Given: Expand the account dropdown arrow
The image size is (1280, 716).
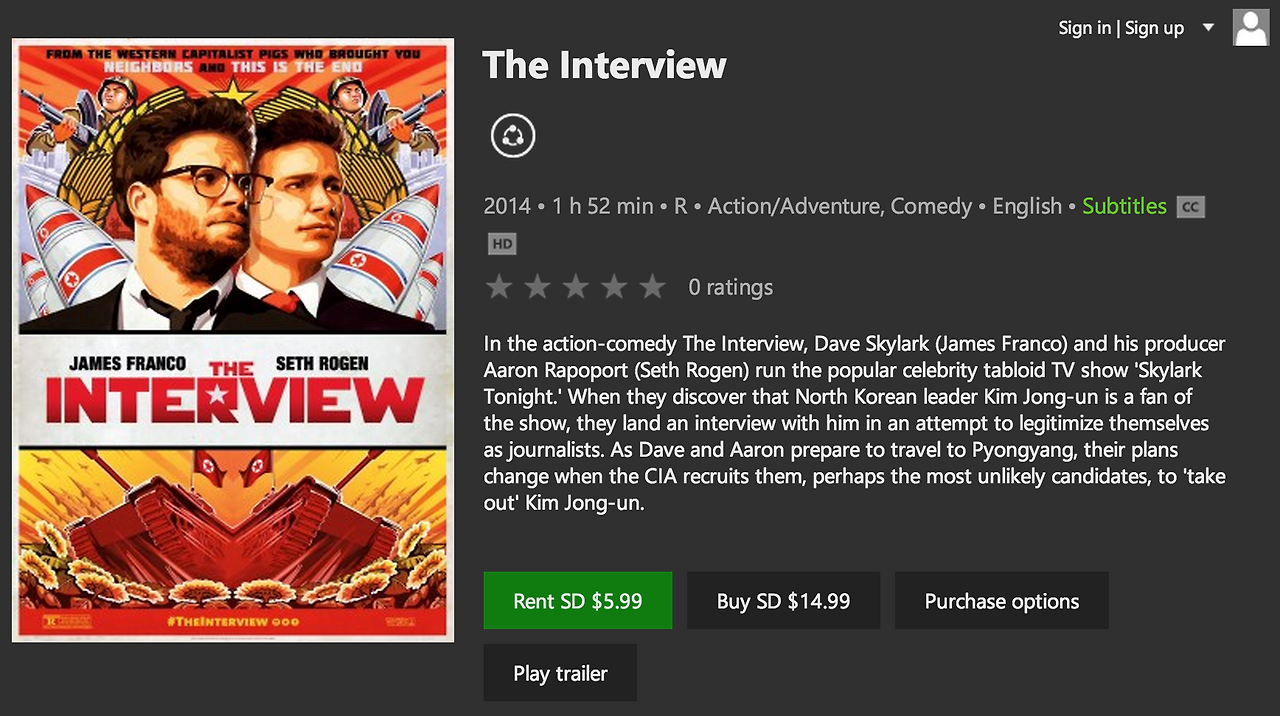Looking at the screenshot, I should click(x=1208, y=28).
